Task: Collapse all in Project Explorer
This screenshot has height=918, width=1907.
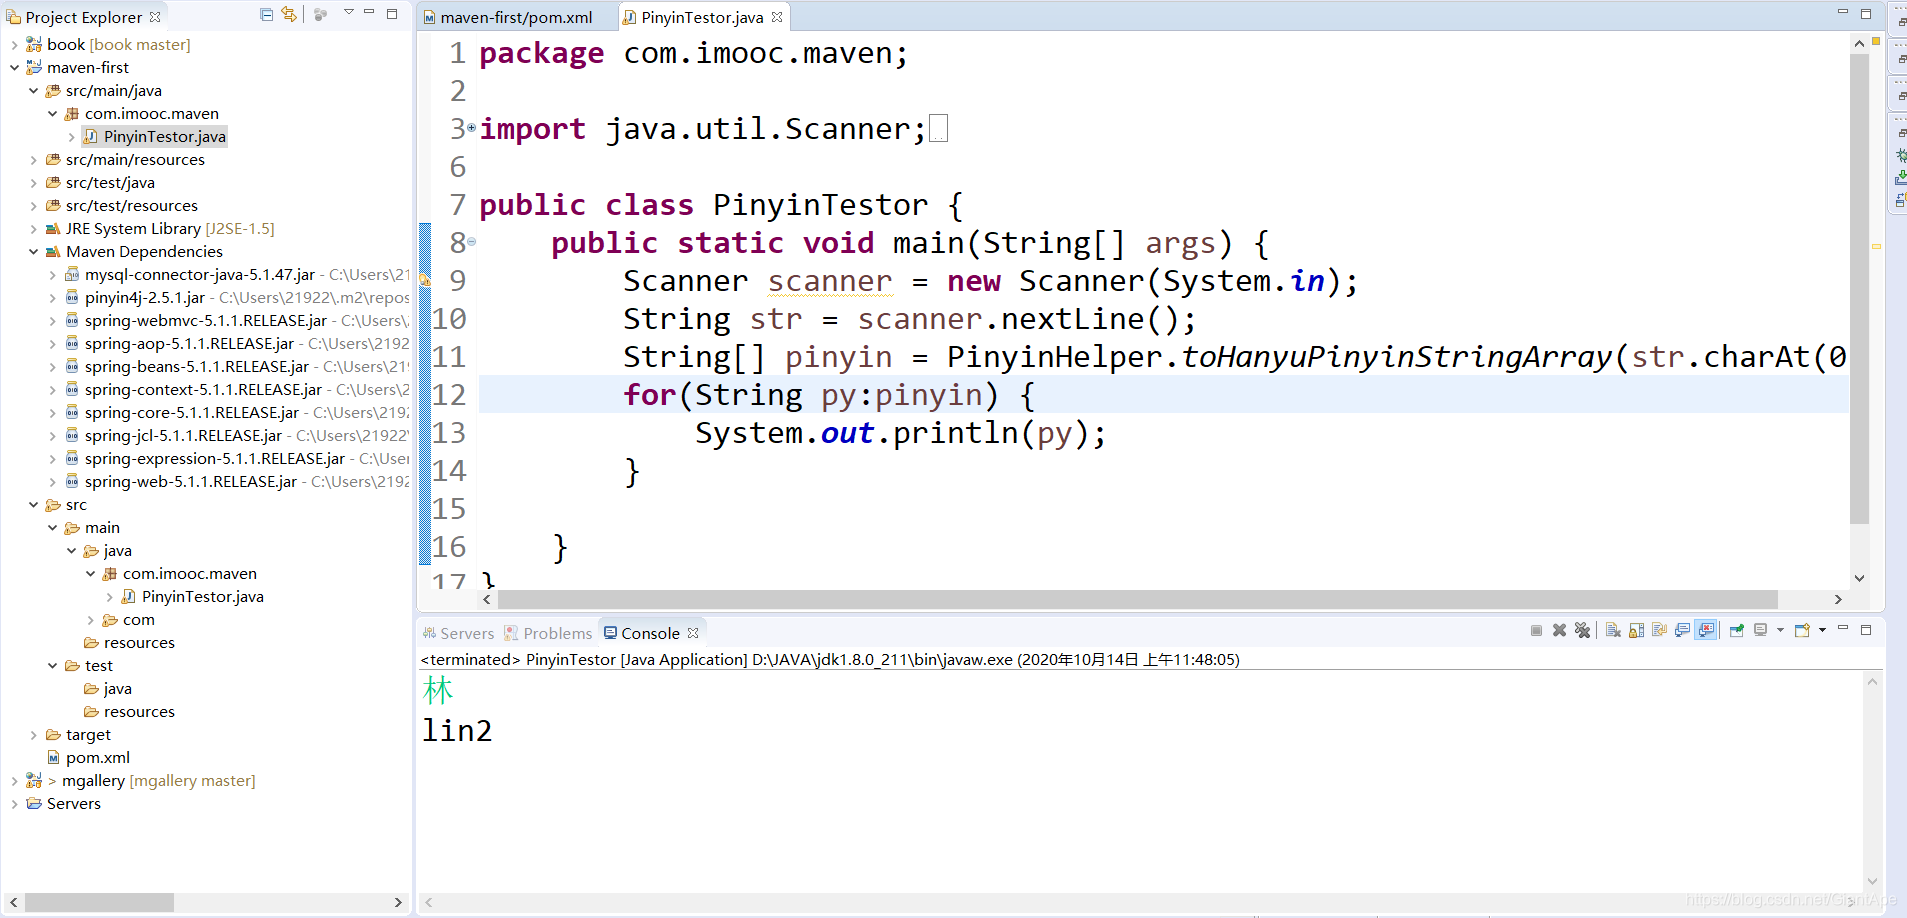Action: pyautogui.click(x=266, y=15)
